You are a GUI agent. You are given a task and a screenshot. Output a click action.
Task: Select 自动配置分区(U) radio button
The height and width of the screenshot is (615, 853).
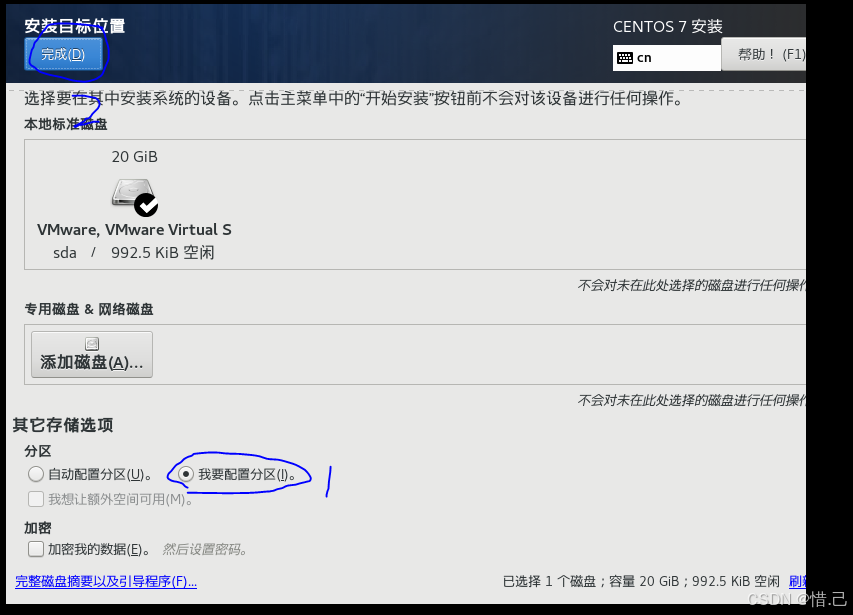pos(36,474)
